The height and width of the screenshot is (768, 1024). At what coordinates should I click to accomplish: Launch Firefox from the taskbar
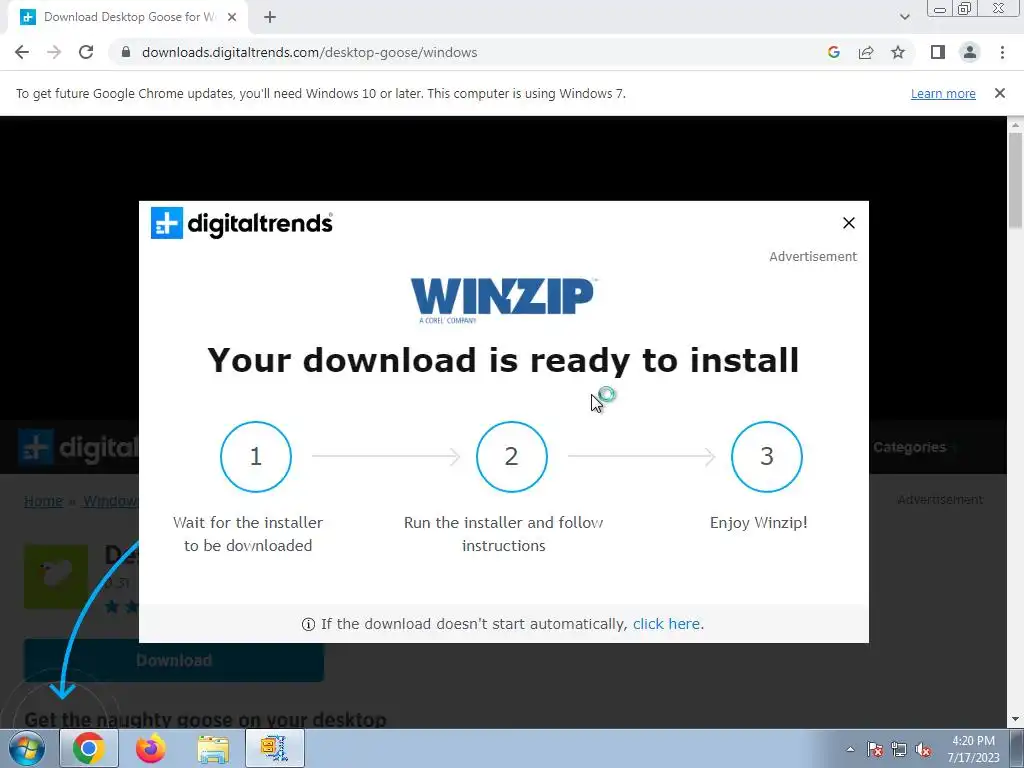click(x=151, y=748)
